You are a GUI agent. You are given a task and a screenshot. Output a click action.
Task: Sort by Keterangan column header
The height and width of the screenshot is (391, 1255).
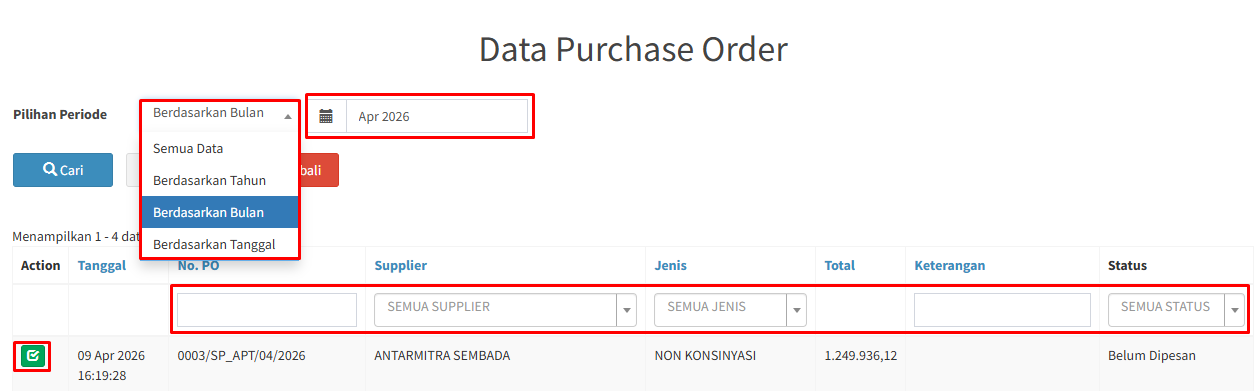950,265
